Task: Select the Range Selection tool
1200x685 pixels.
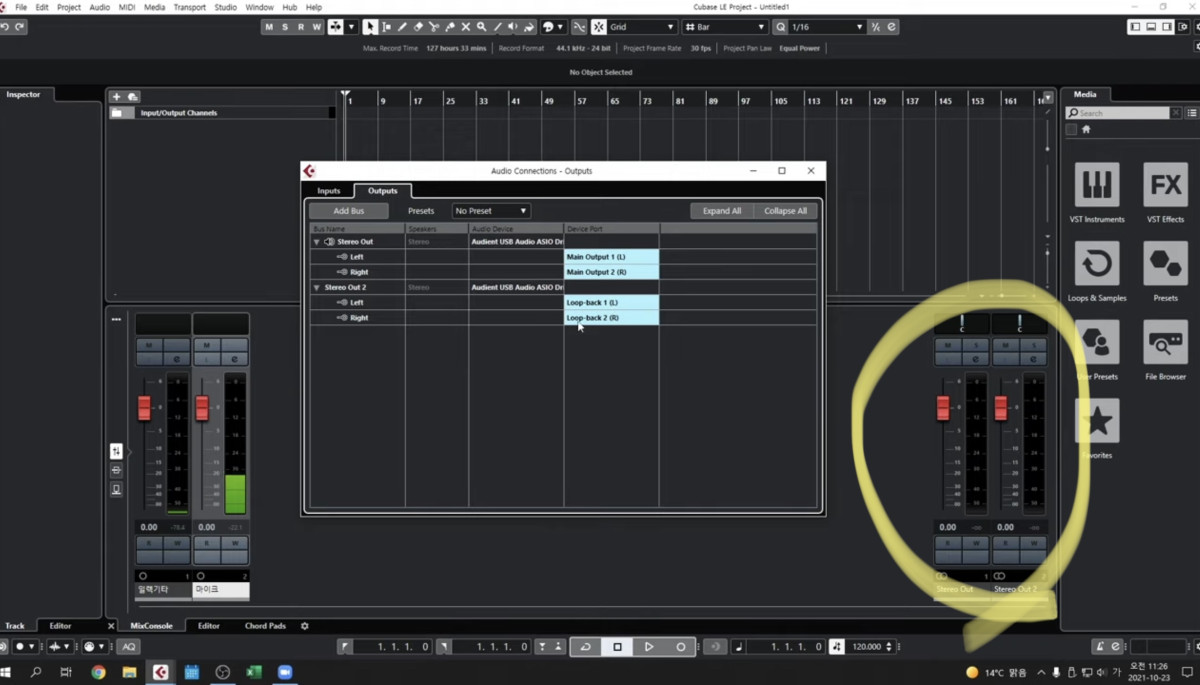Action: coord(386,27)
